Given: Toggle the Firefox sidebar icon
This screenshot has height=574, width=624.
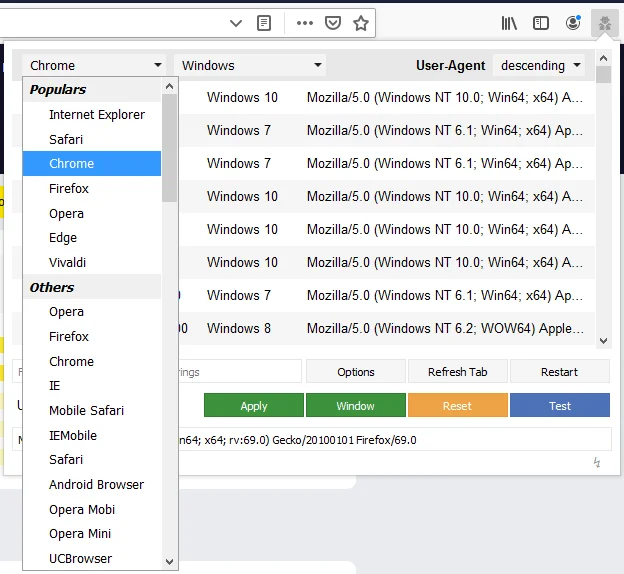Looking at the screenshot, I should pyautogui.click(x=540, y=23).
